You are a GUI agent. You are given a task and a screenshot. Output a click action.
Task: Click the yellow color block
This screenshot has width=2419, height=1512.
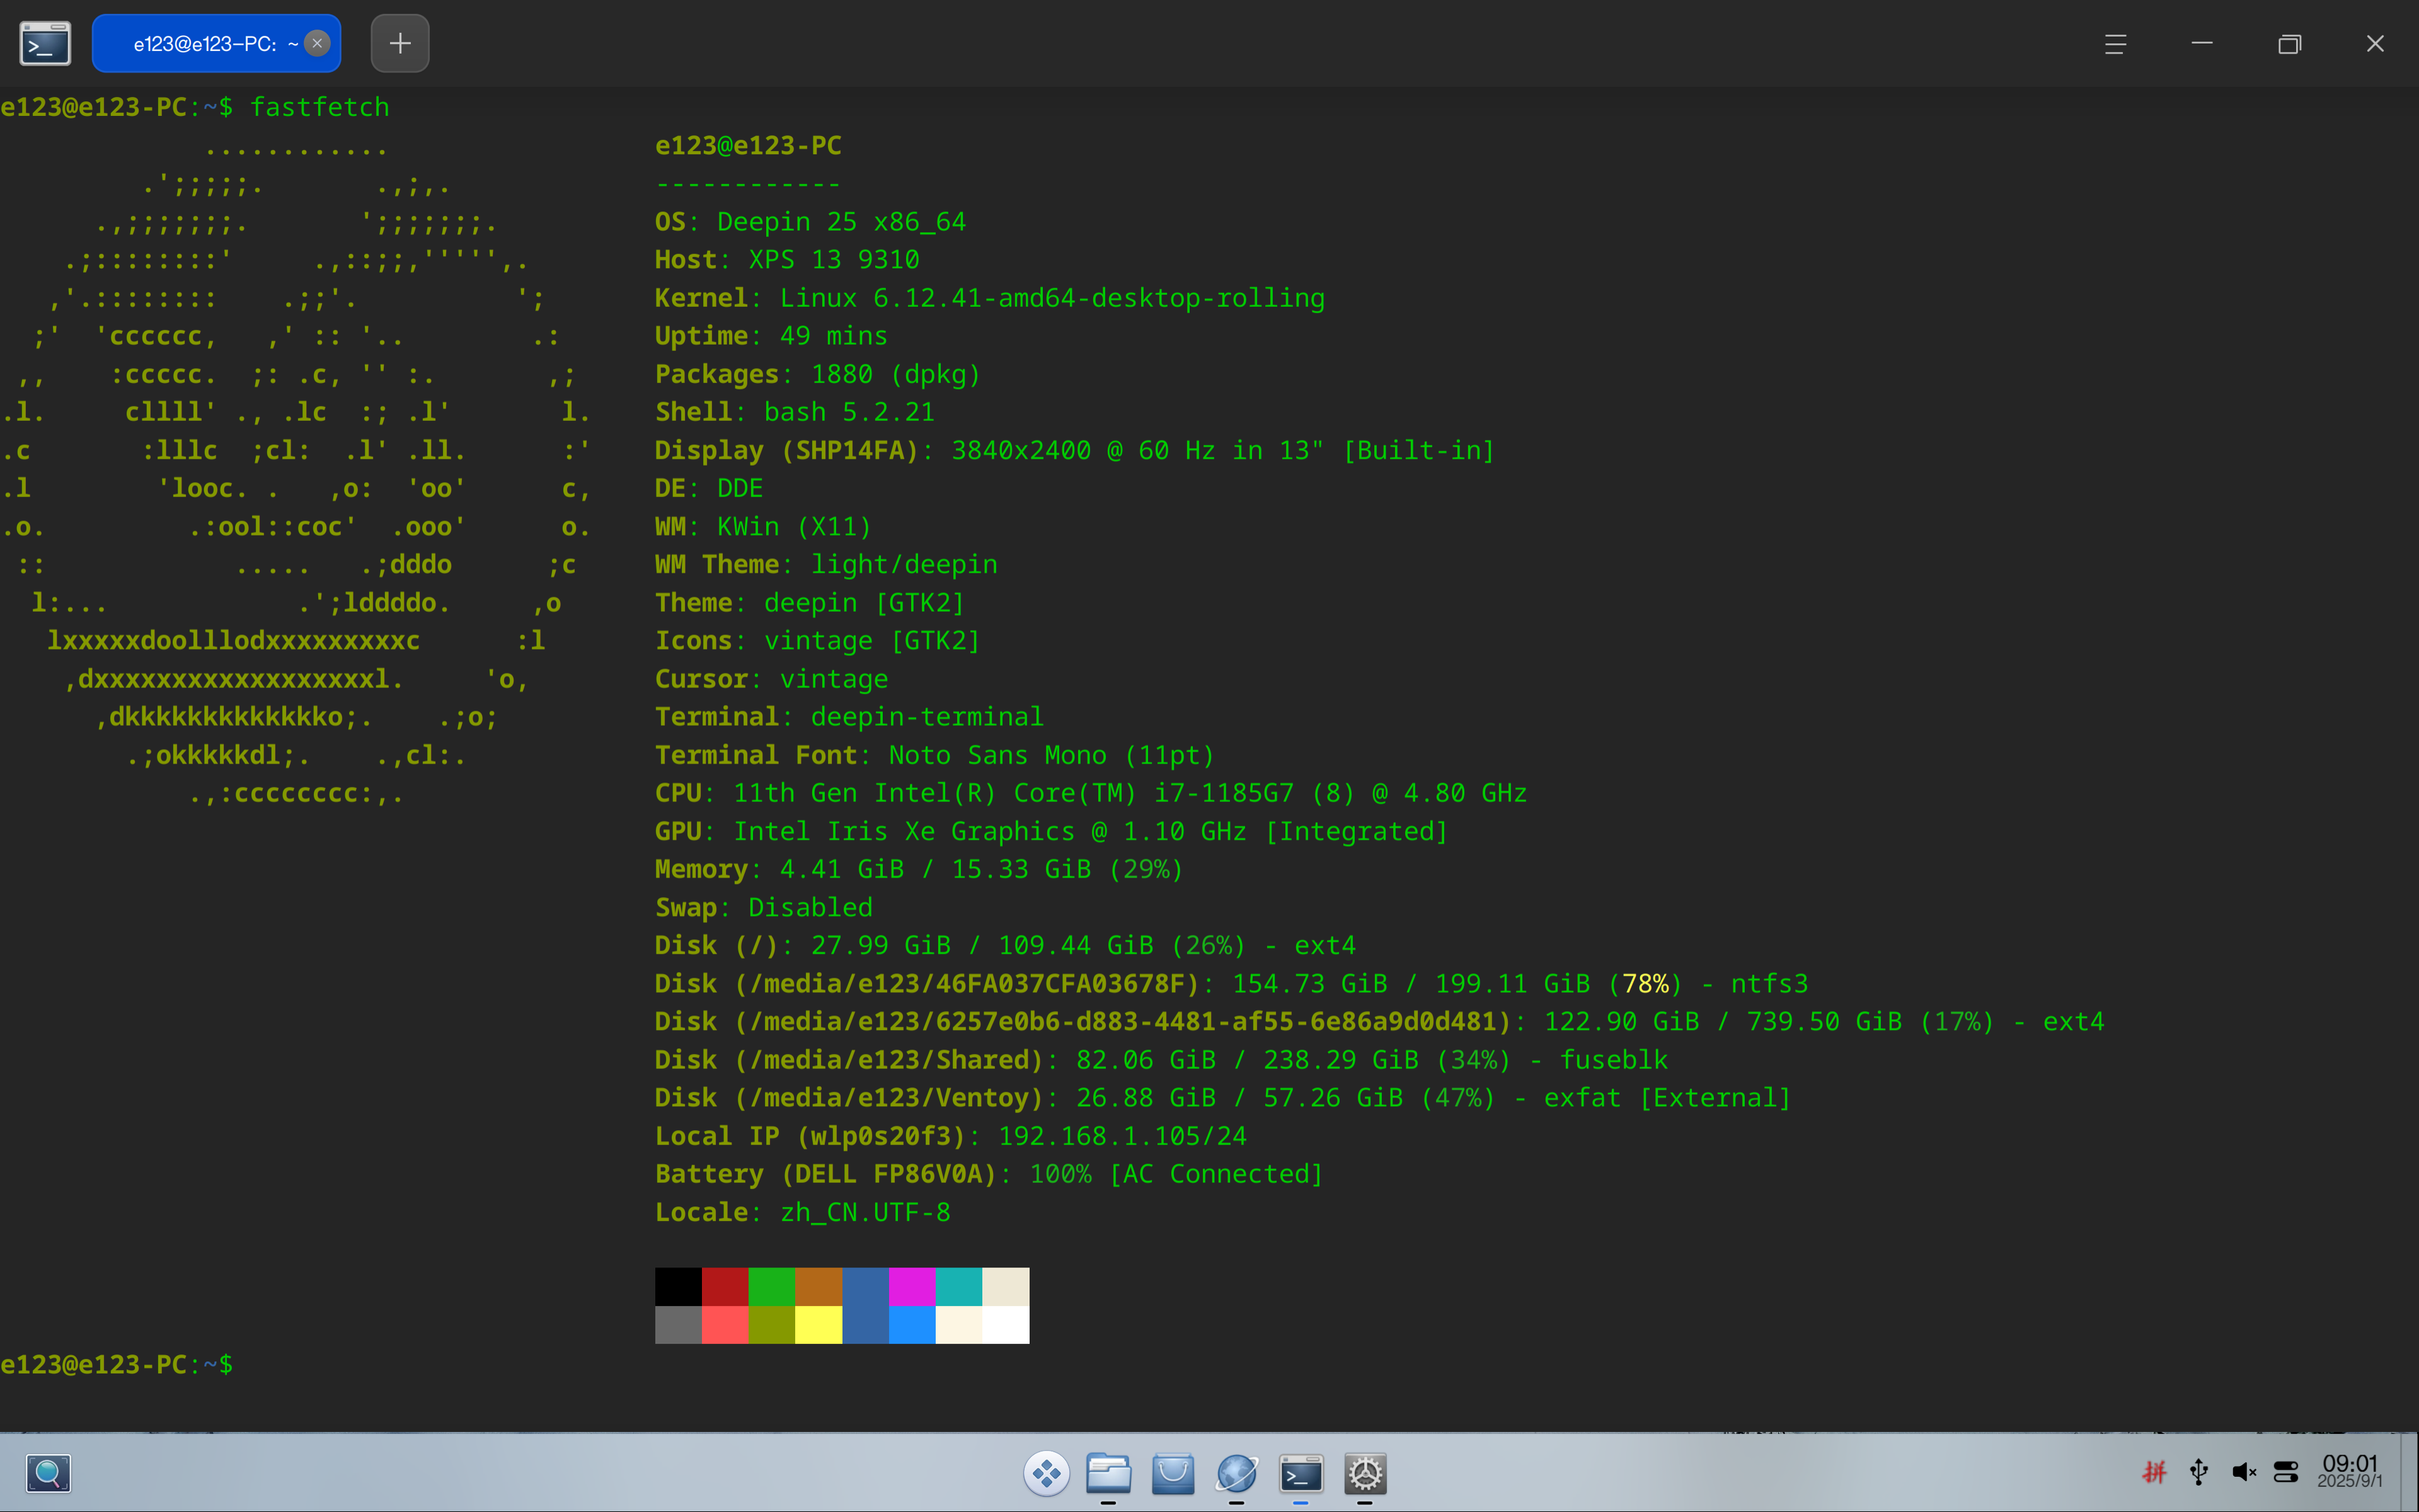point(818,1325)
